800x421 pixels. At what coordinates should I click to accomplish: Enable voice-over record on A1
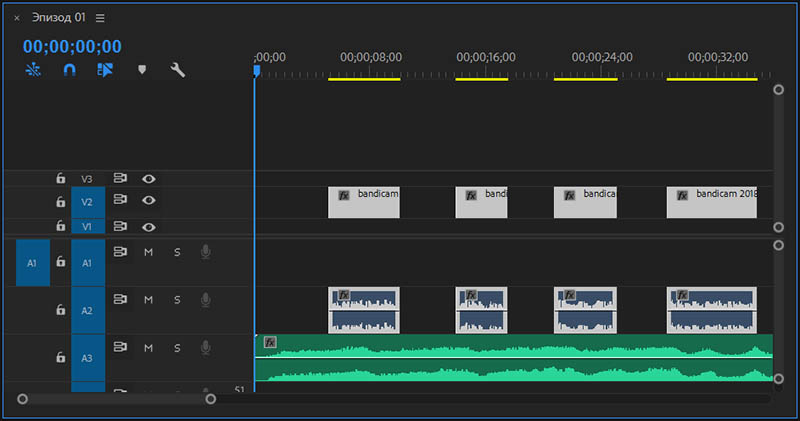coord(206,252)
